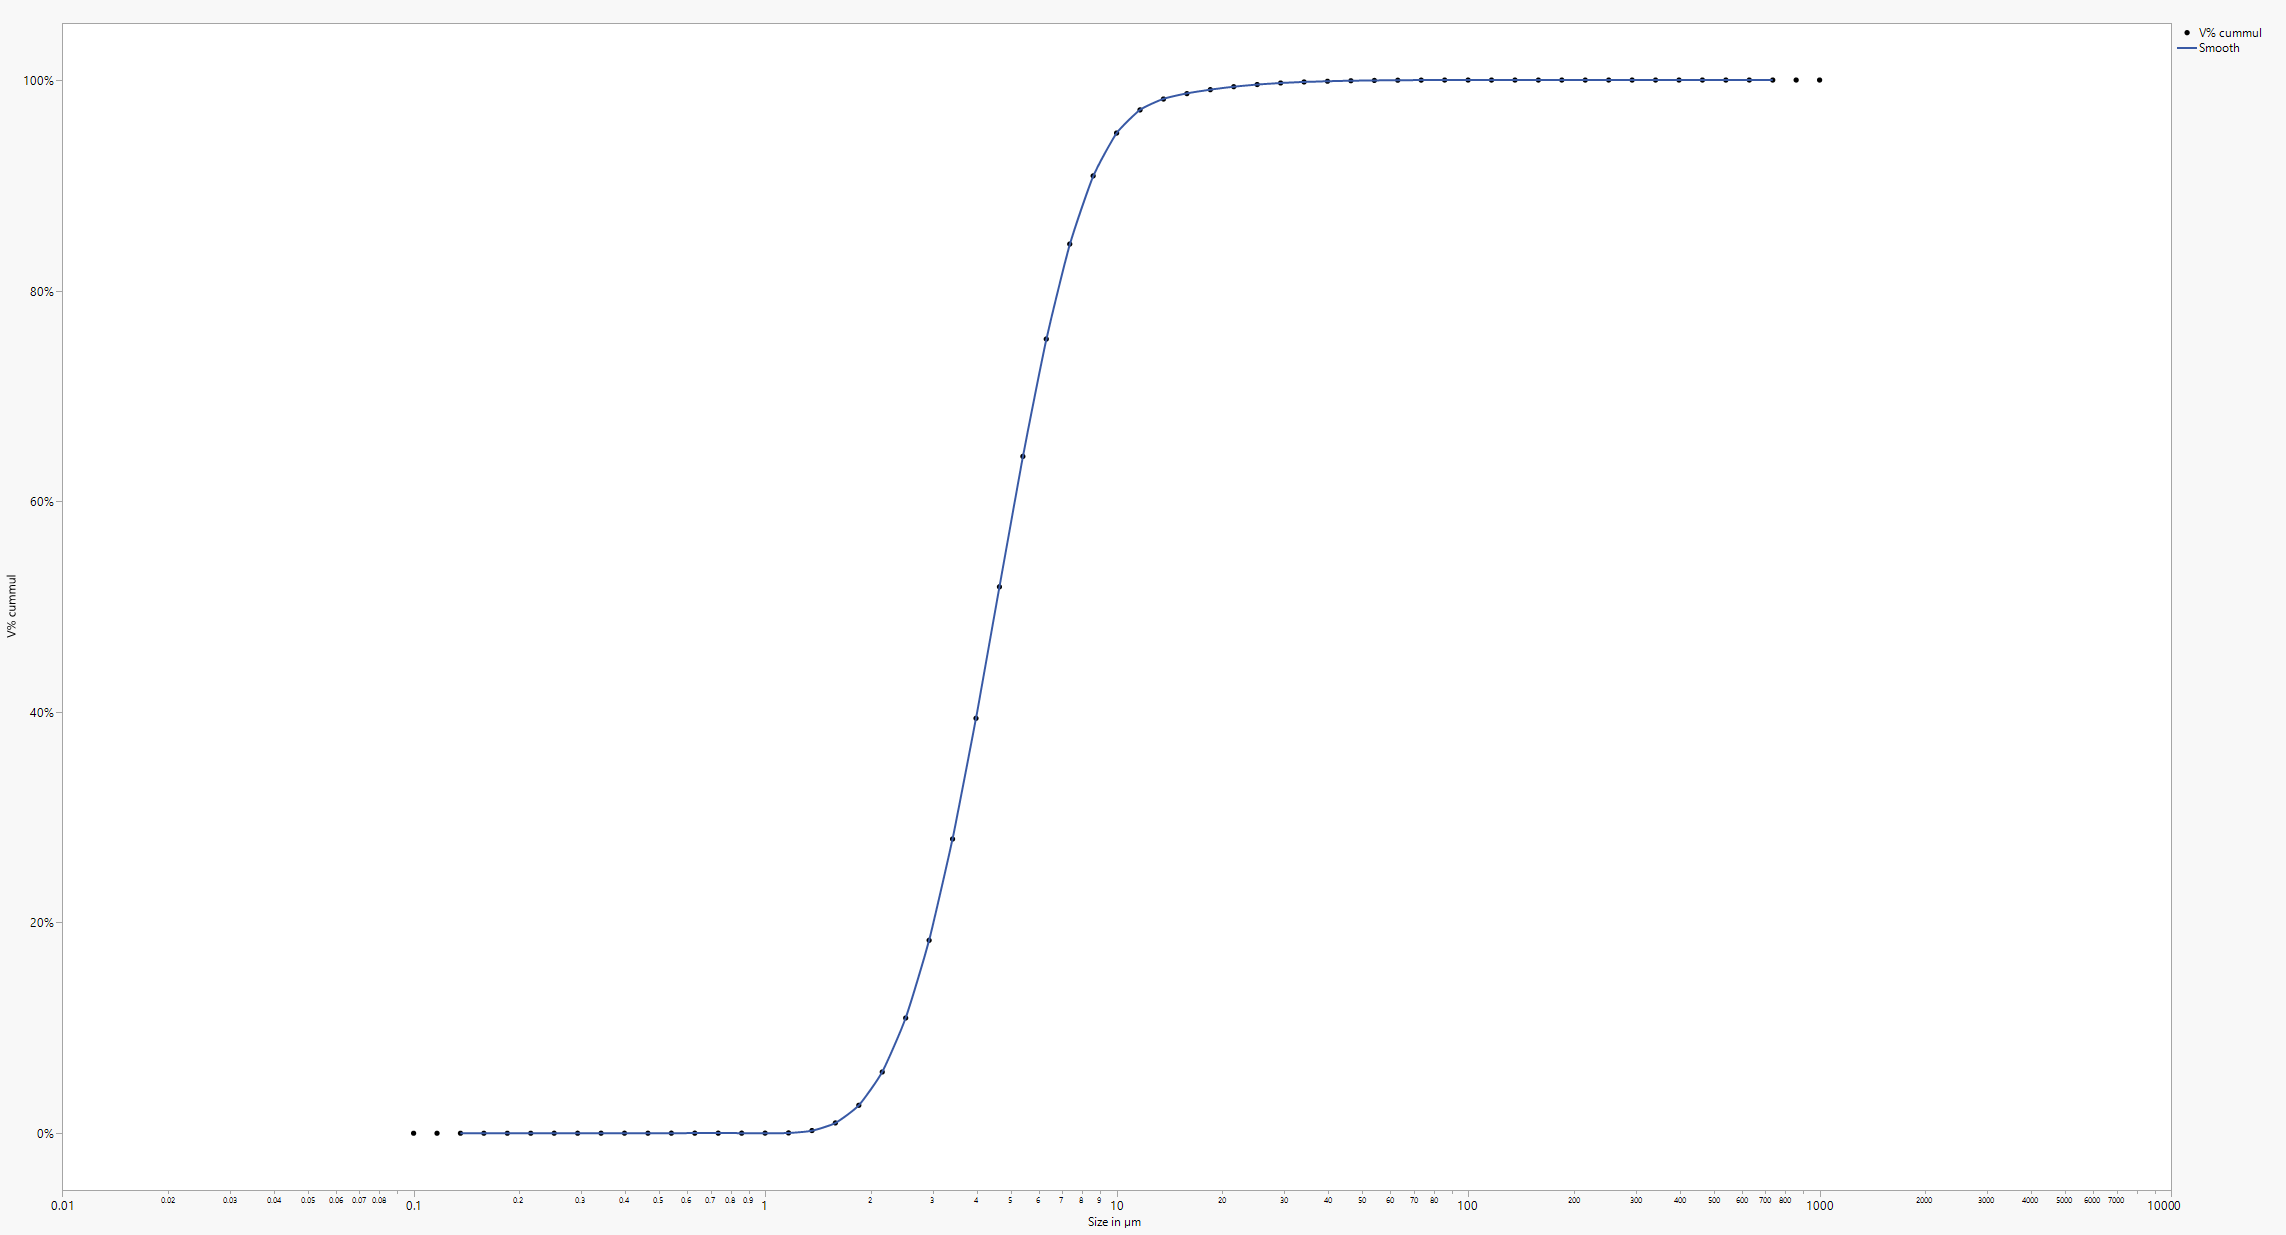The width and height of the screenshot is (2286, 1235).
Task: Toggle the Smooth legend entry
Action: click(x=2219, y=47)
